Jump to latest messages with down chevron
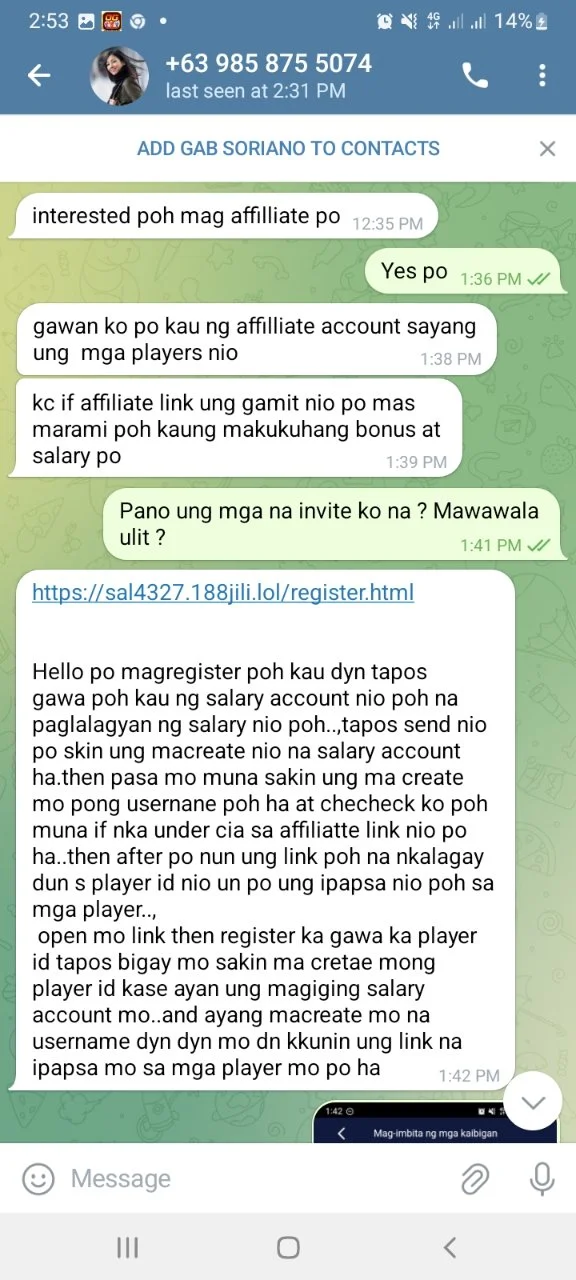 click(x=534, y=1102)
